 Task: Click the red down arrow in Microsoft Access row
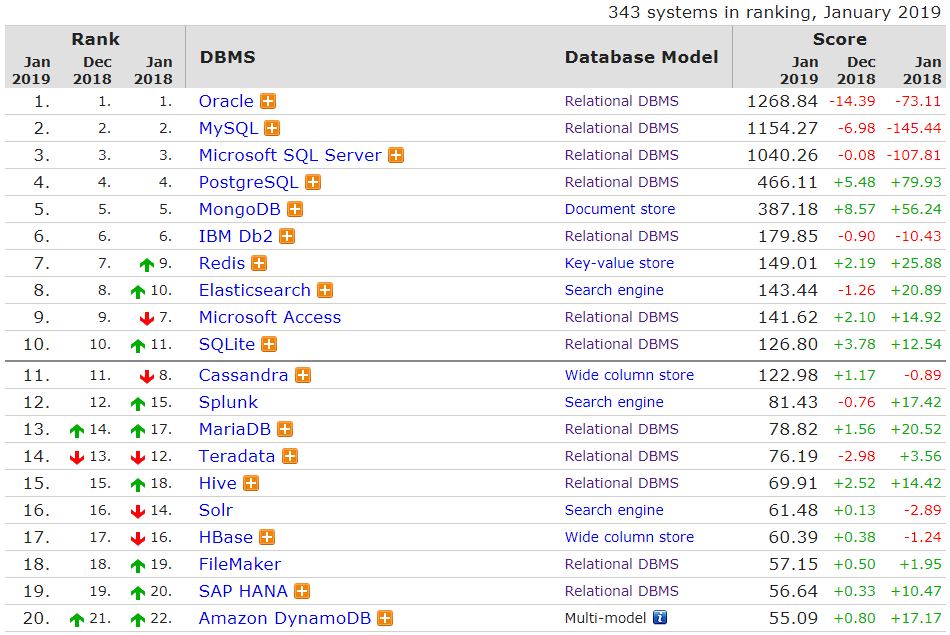click(x=147, y=319)
